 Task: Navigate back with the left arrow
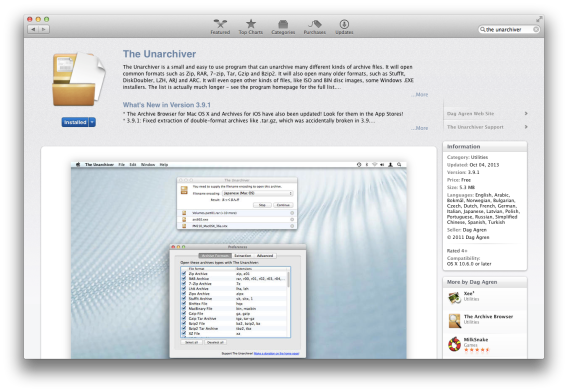point(33,29)
